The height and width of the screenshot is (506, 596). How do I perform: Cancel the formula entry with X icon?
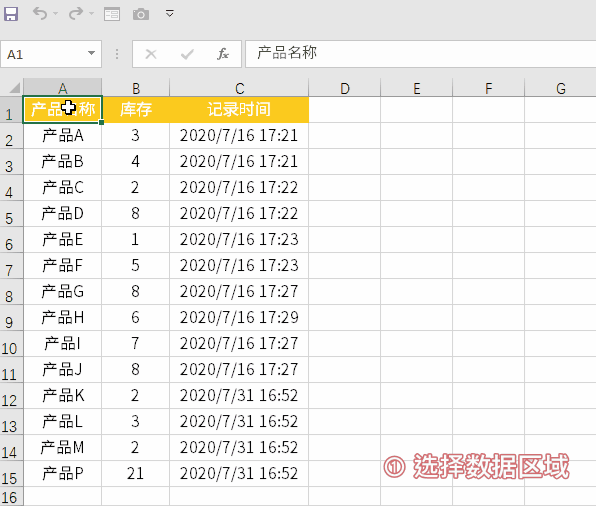(x=151, y=54)
